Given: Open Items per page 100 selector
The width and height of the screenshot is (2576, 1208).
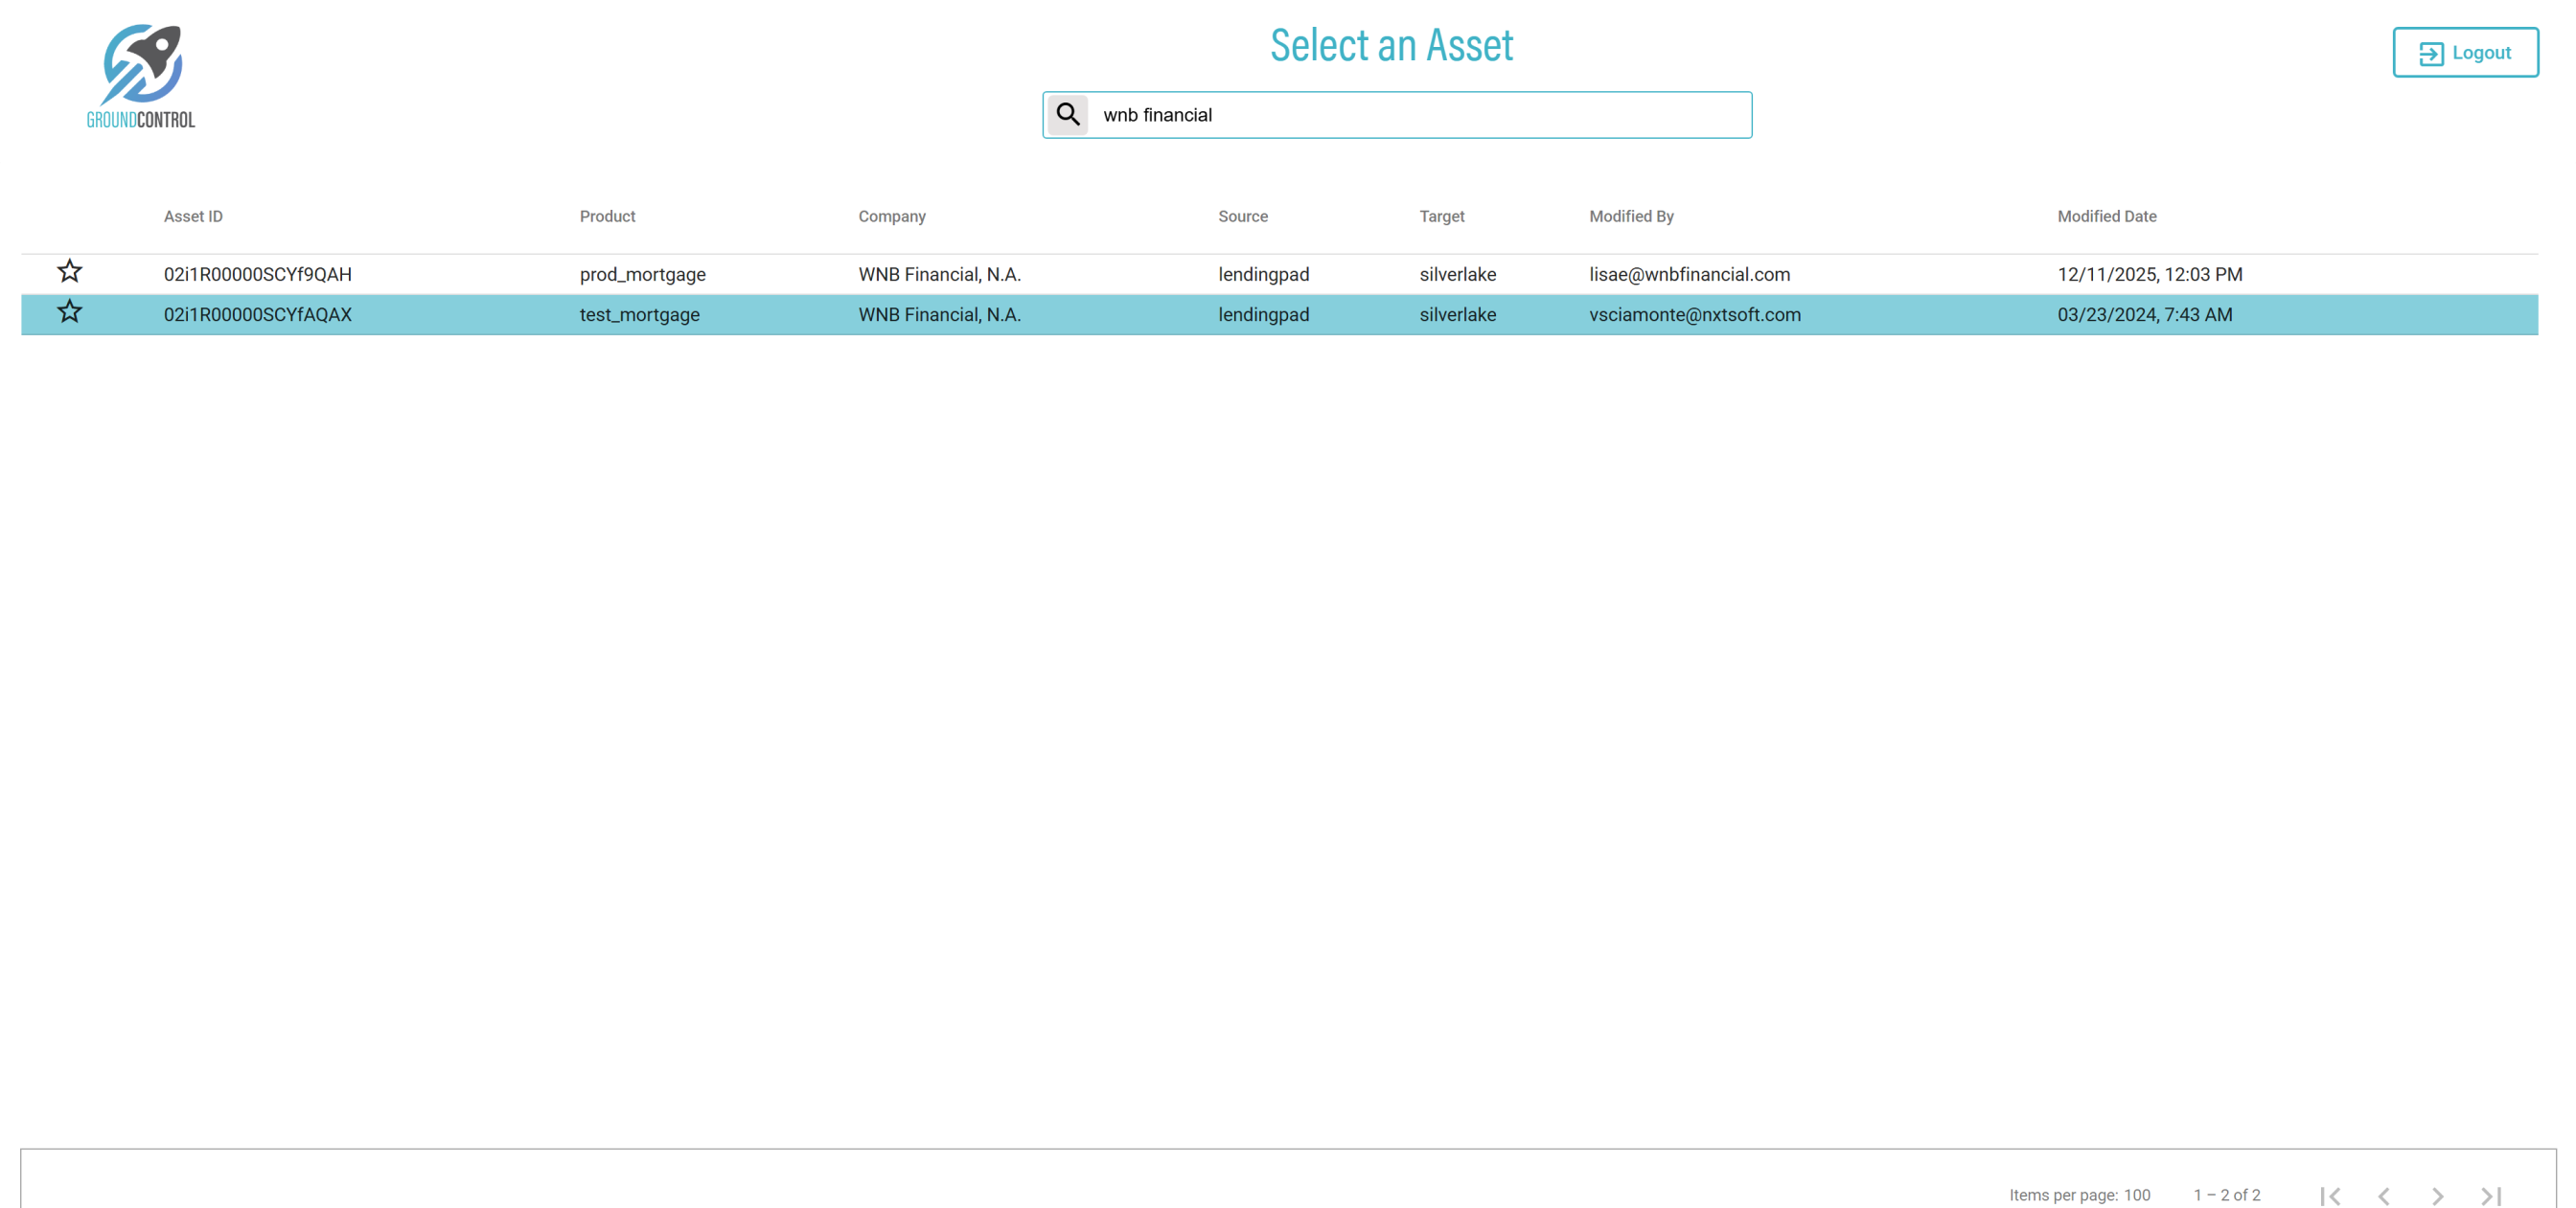Looking at the screenshot, I should (x=2136, y=1195).
